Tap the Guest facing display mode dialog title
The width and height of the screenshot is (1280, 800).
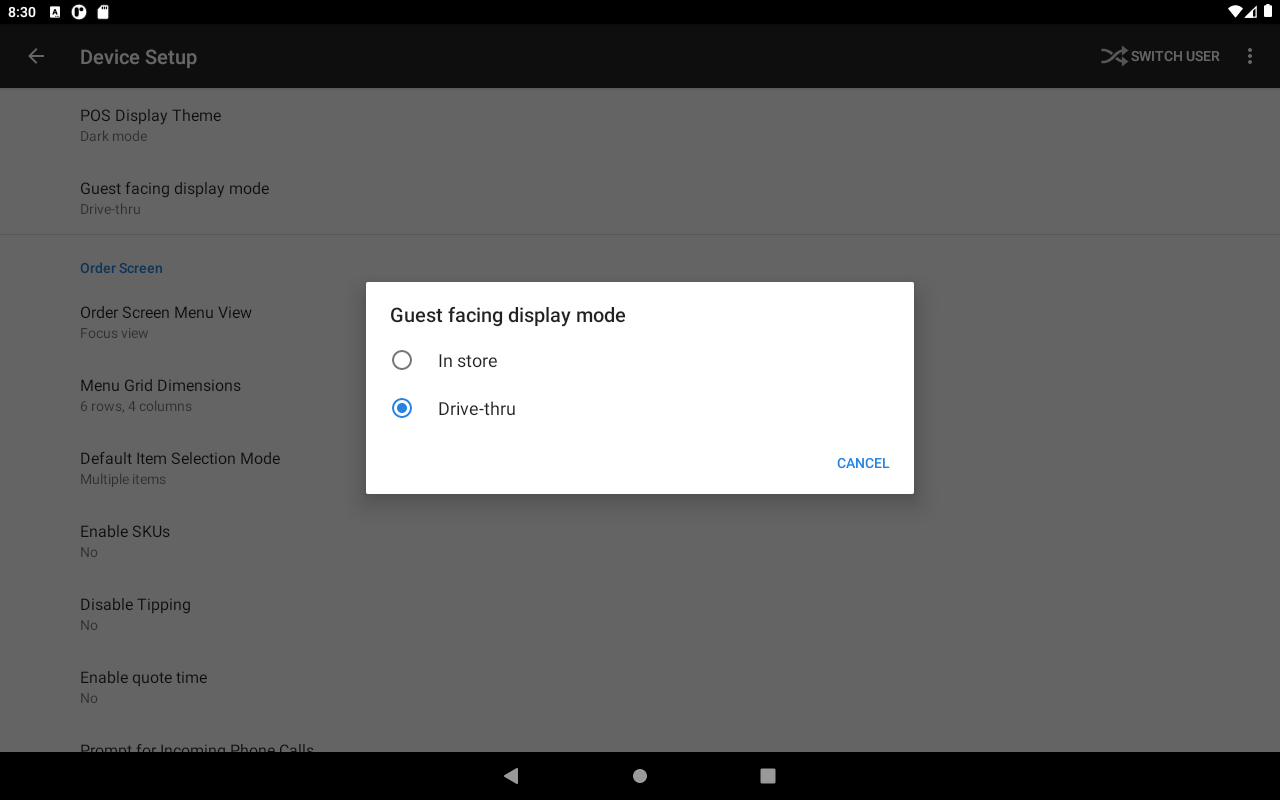pos(507,315)
